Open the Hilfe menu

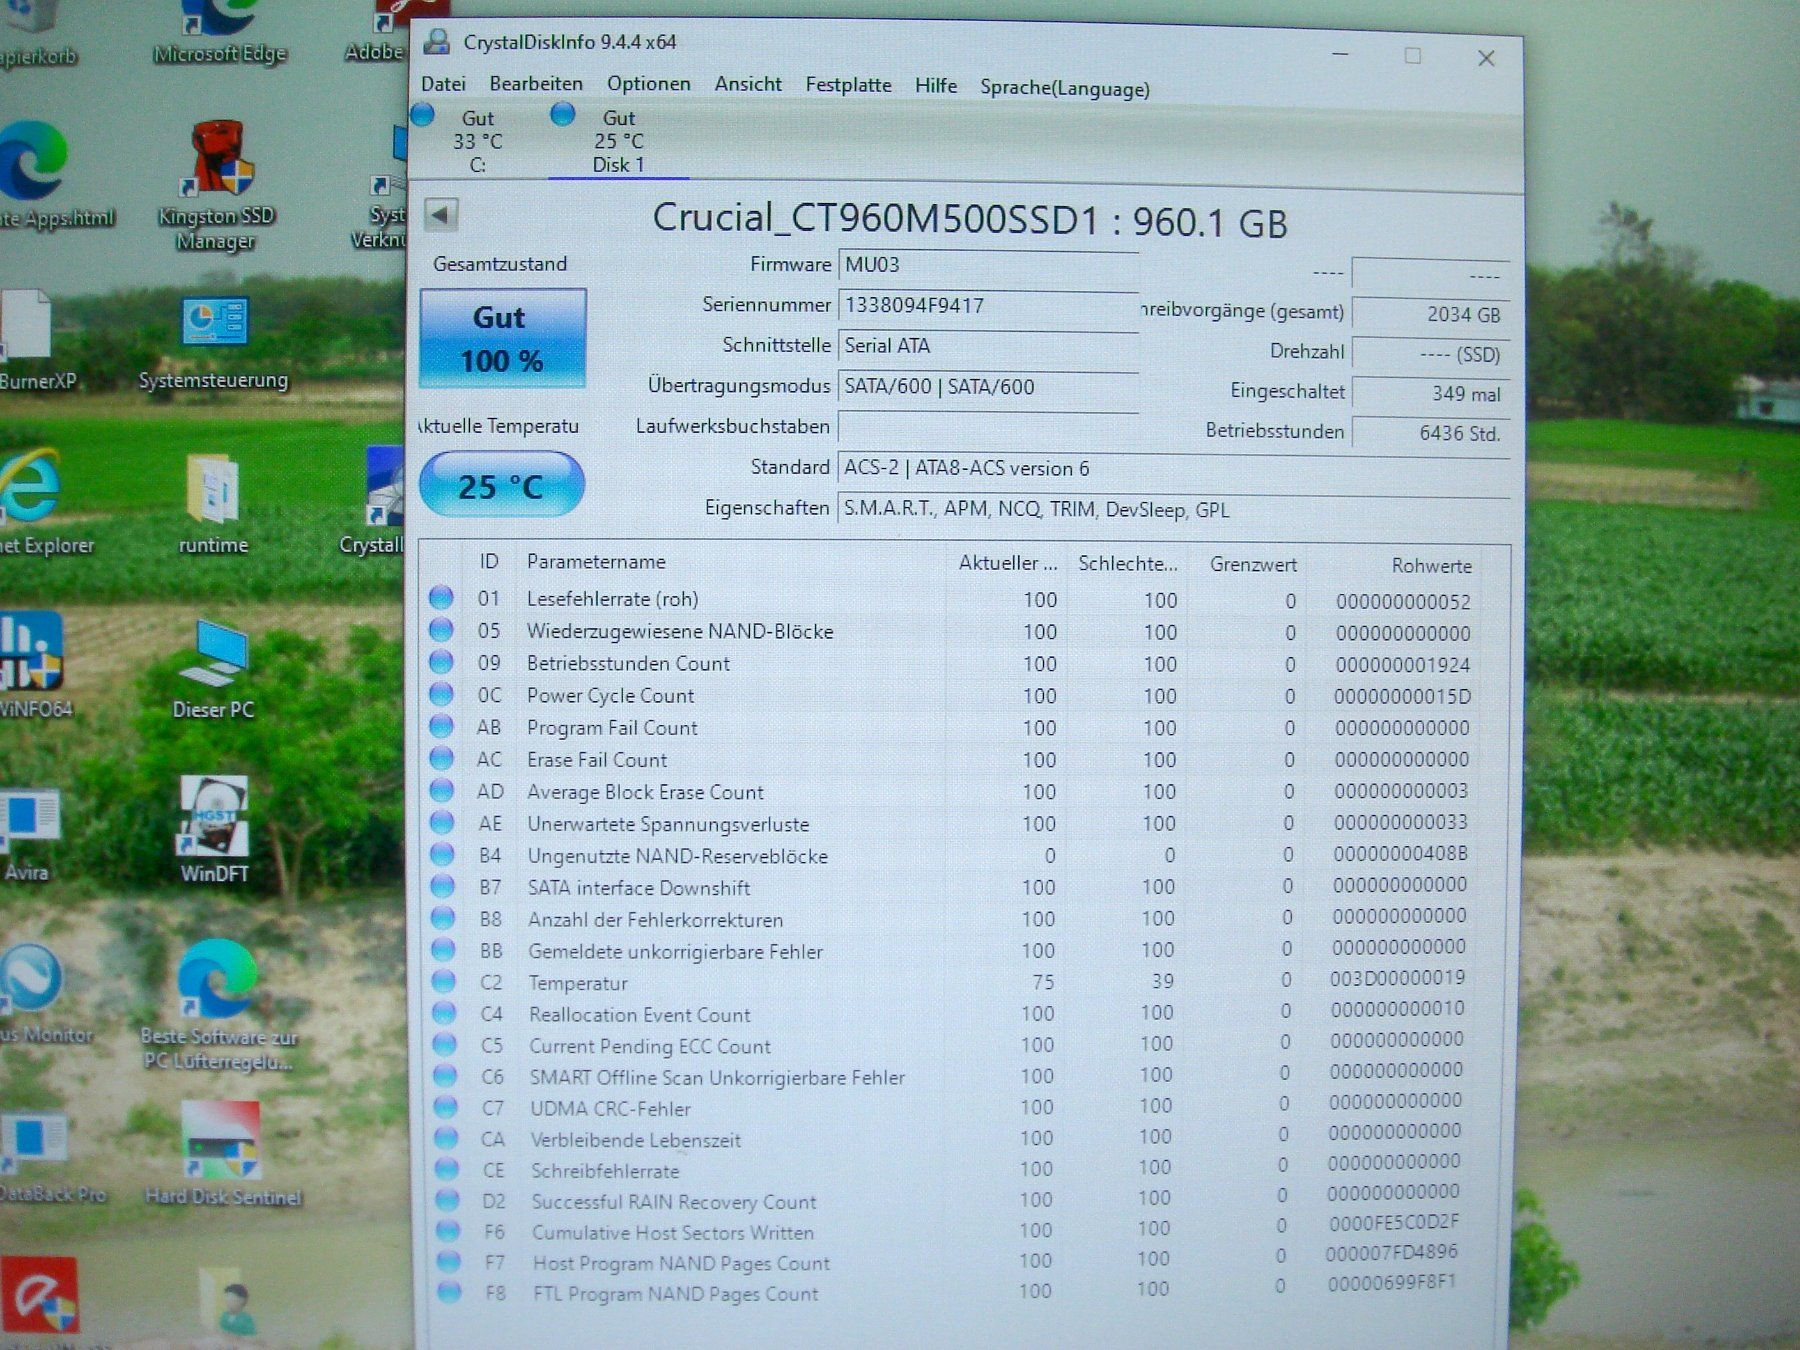[x=936, y=86]
